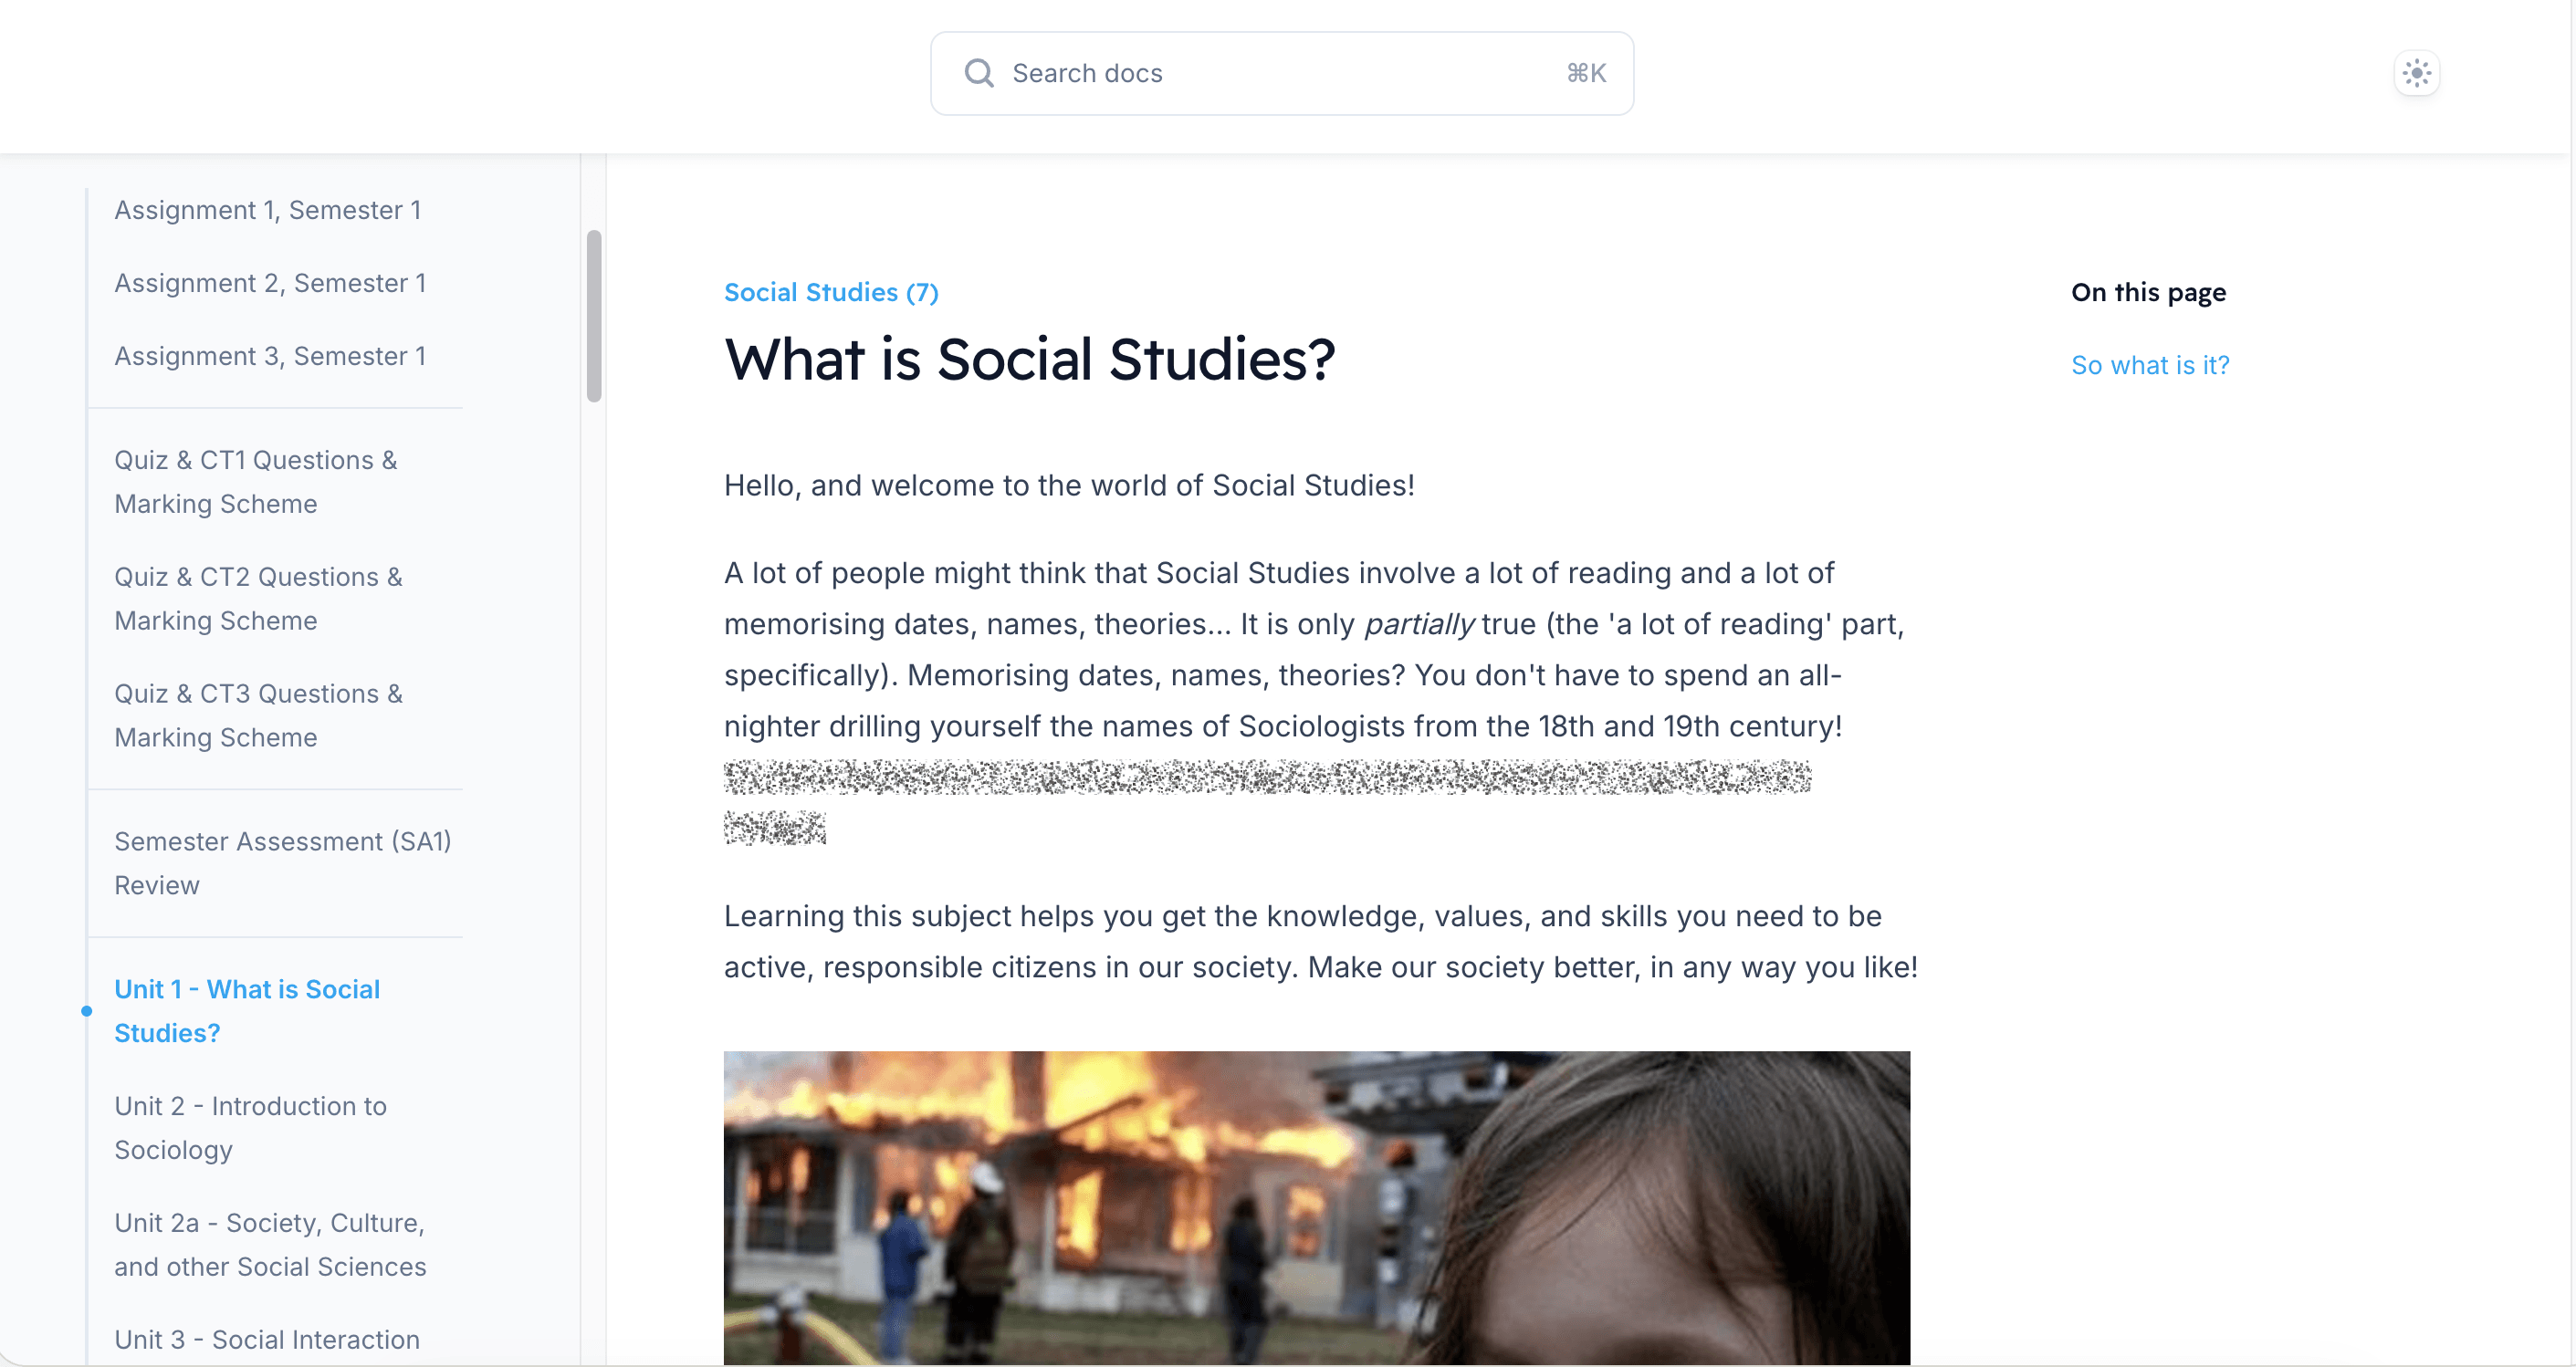Viewport: 2576px width, 1367px height.
Task: Go to Unit 3 - Social Interaction
Action: point(267,1339)
